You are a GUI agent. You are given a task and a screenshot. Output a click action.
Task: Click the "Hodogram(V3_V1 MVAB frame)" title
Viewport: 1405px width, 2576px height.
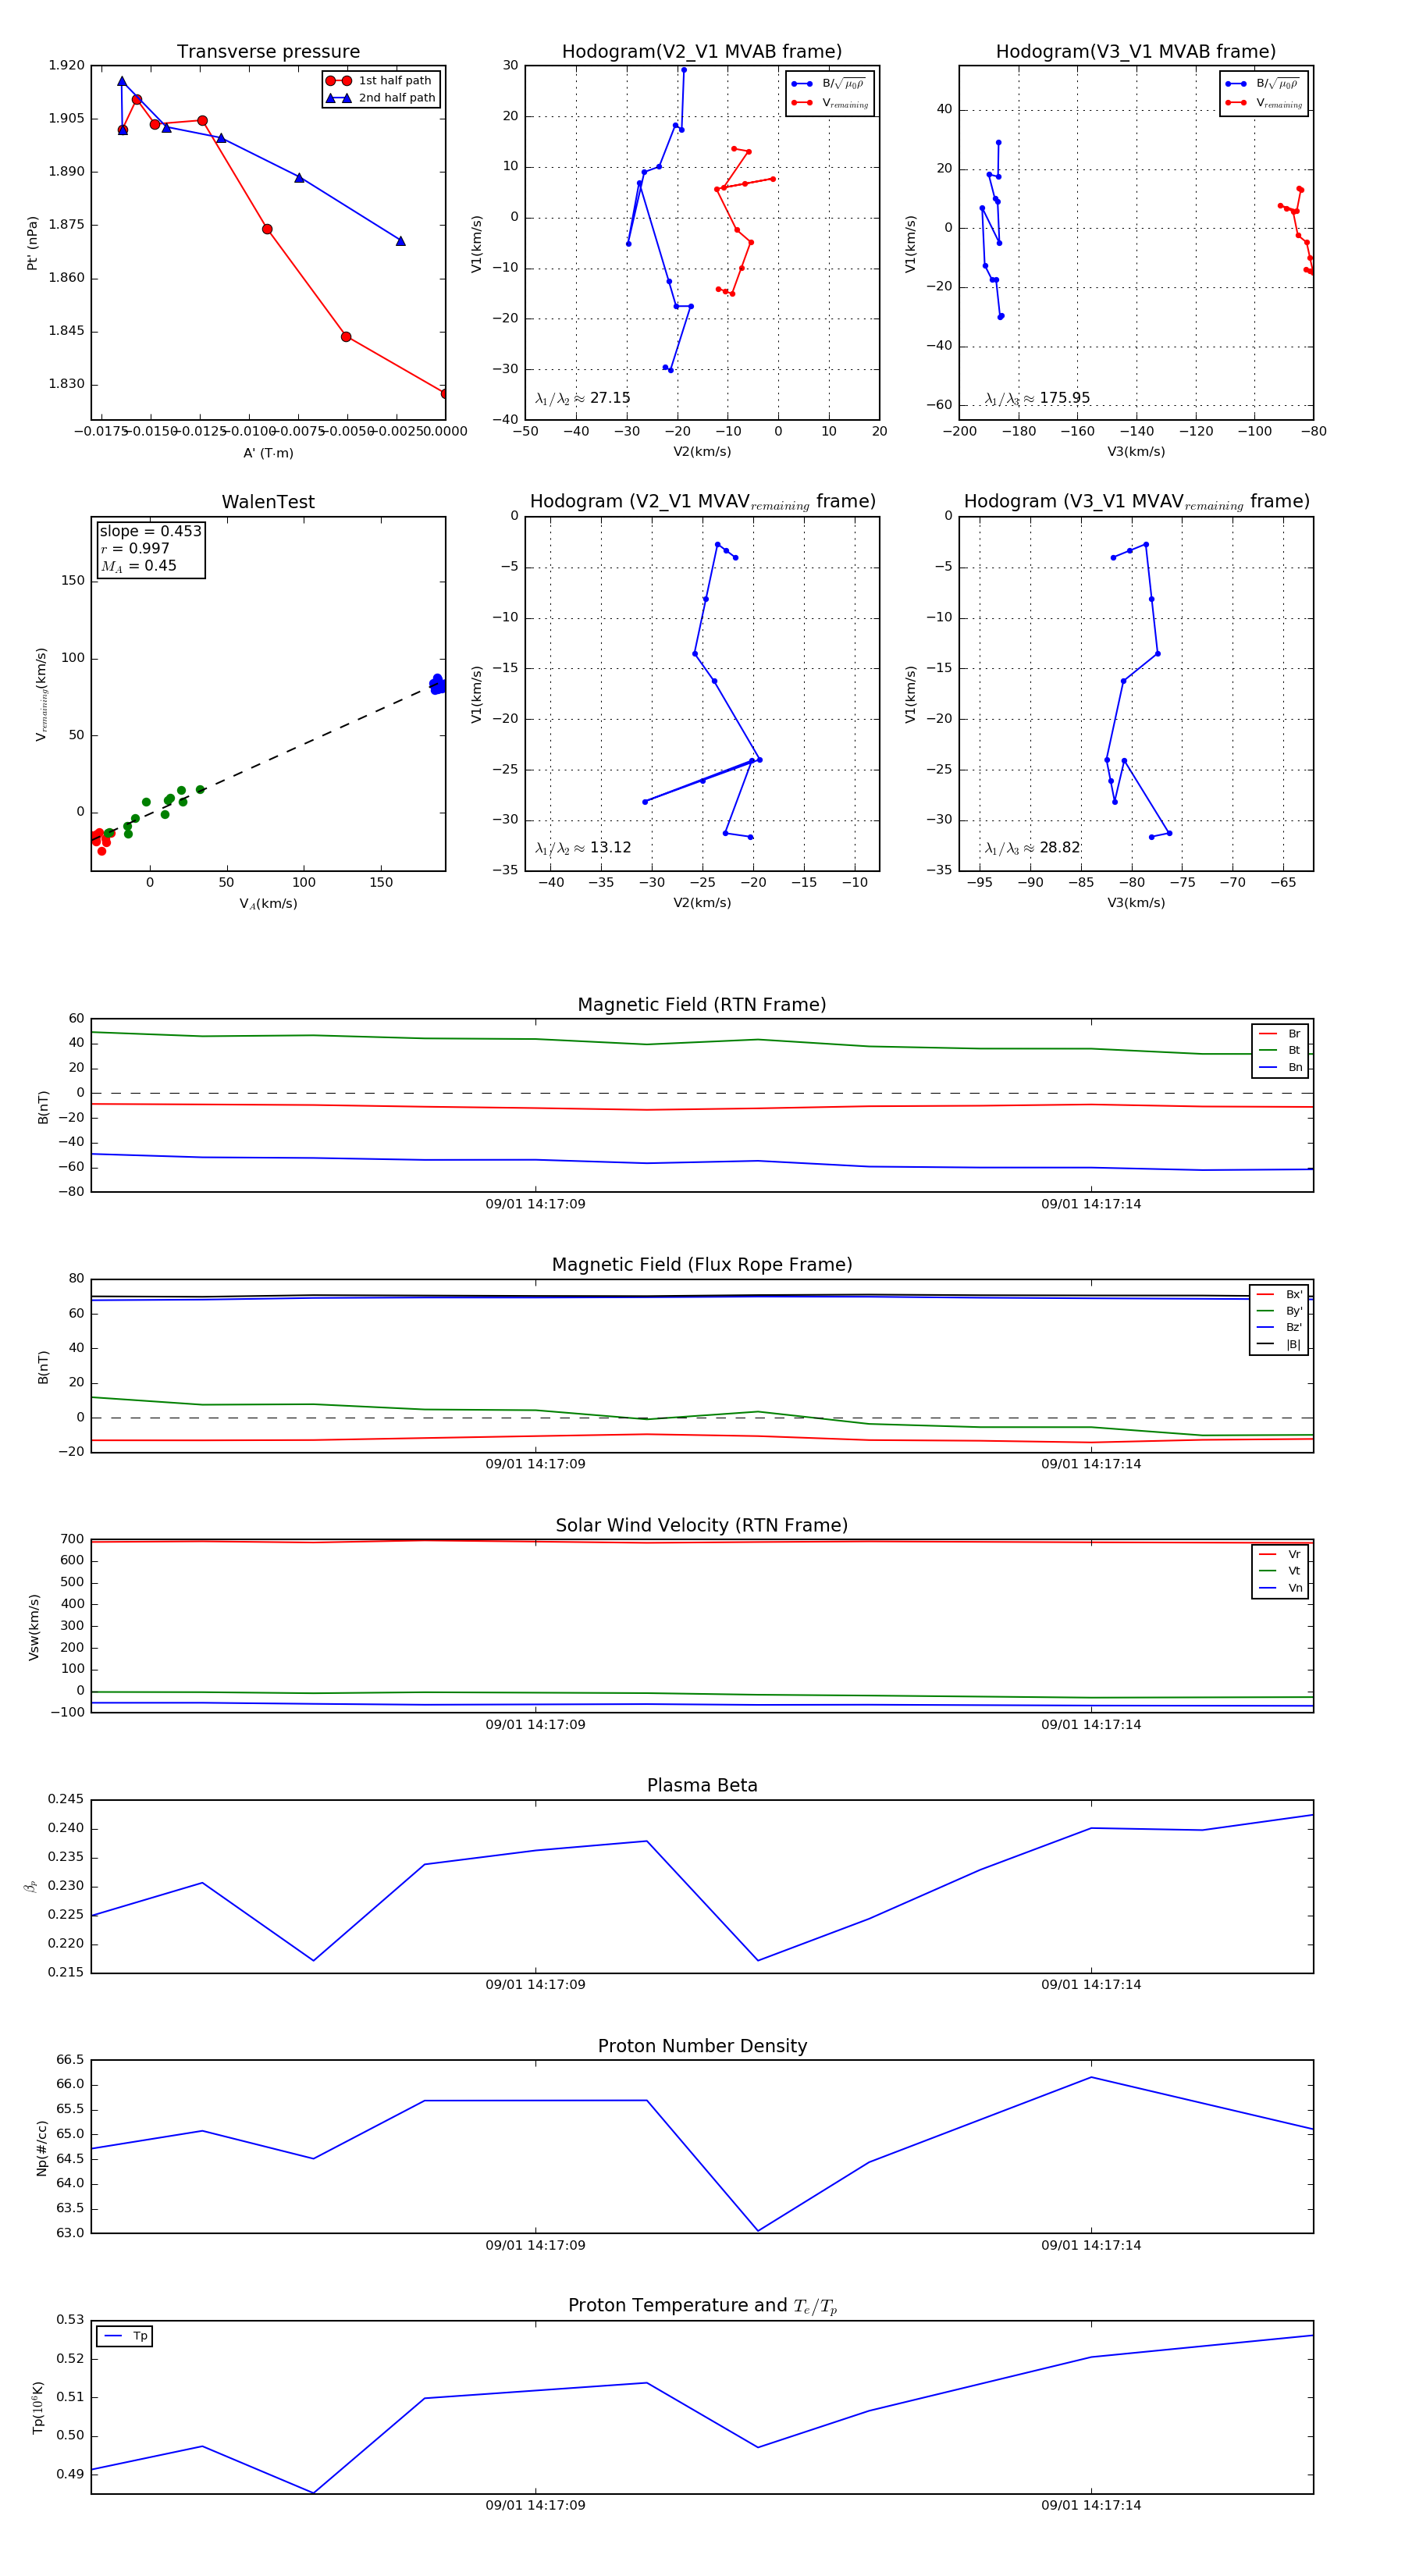1136,52
